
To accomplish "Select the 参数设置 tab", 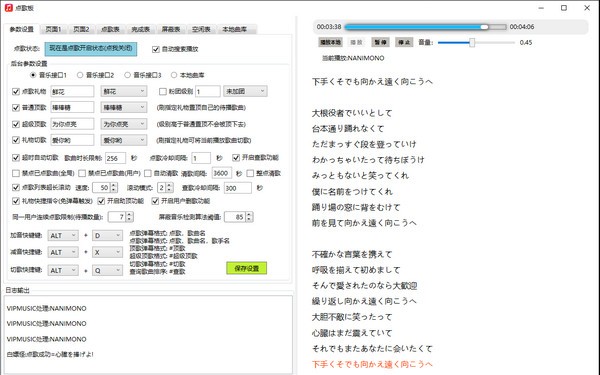I will (21, 29).
